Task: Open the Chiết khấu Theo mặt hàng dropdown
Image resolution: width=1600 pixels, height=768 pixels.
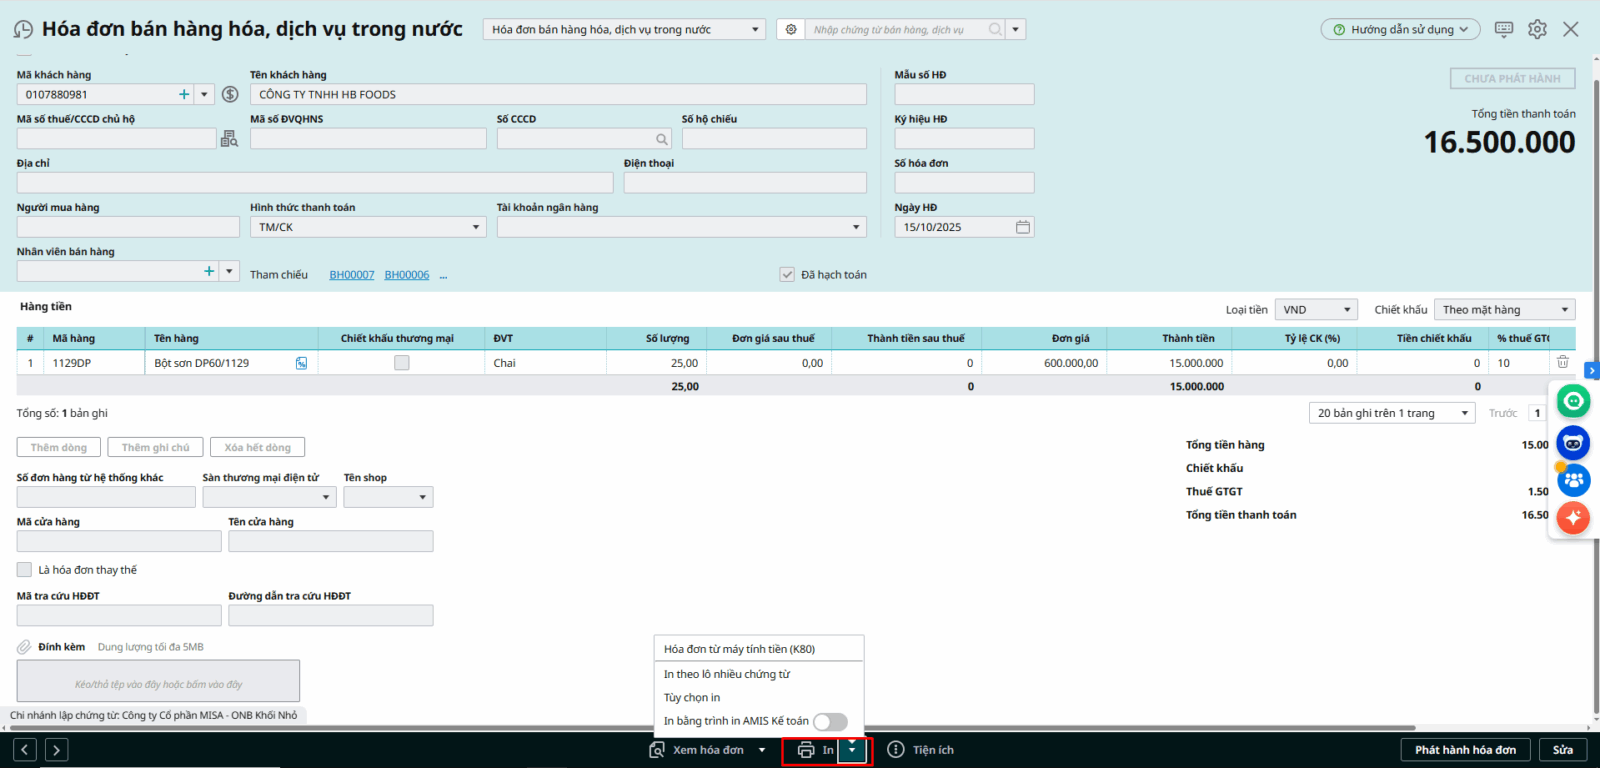Action: [1504, 310]
